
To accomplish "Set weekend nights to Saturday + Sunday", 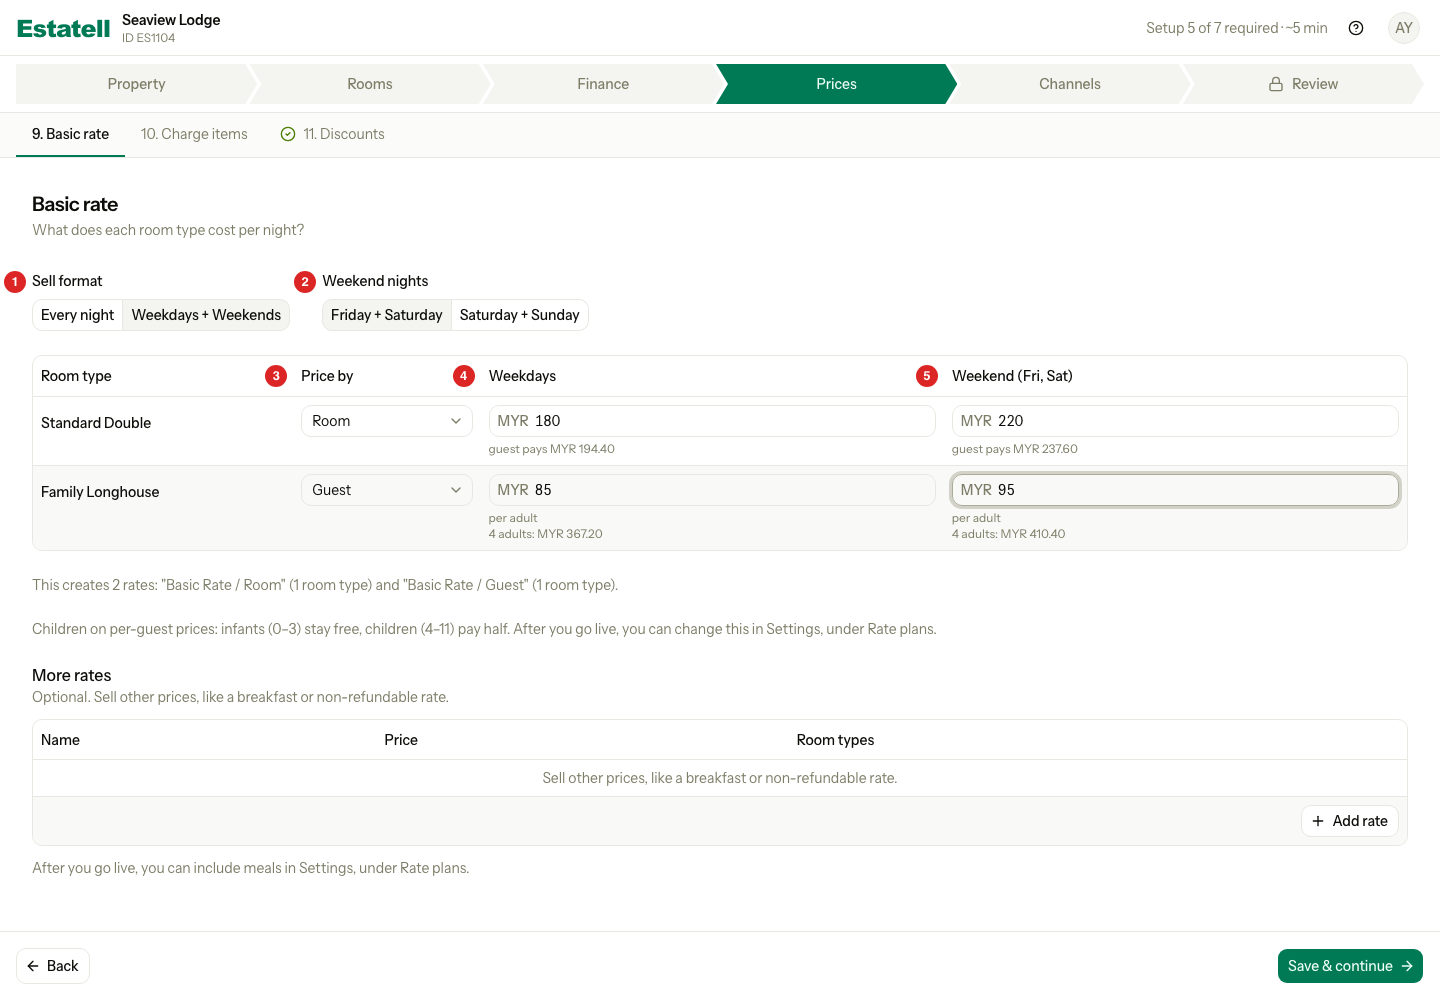I will (520, 315).
